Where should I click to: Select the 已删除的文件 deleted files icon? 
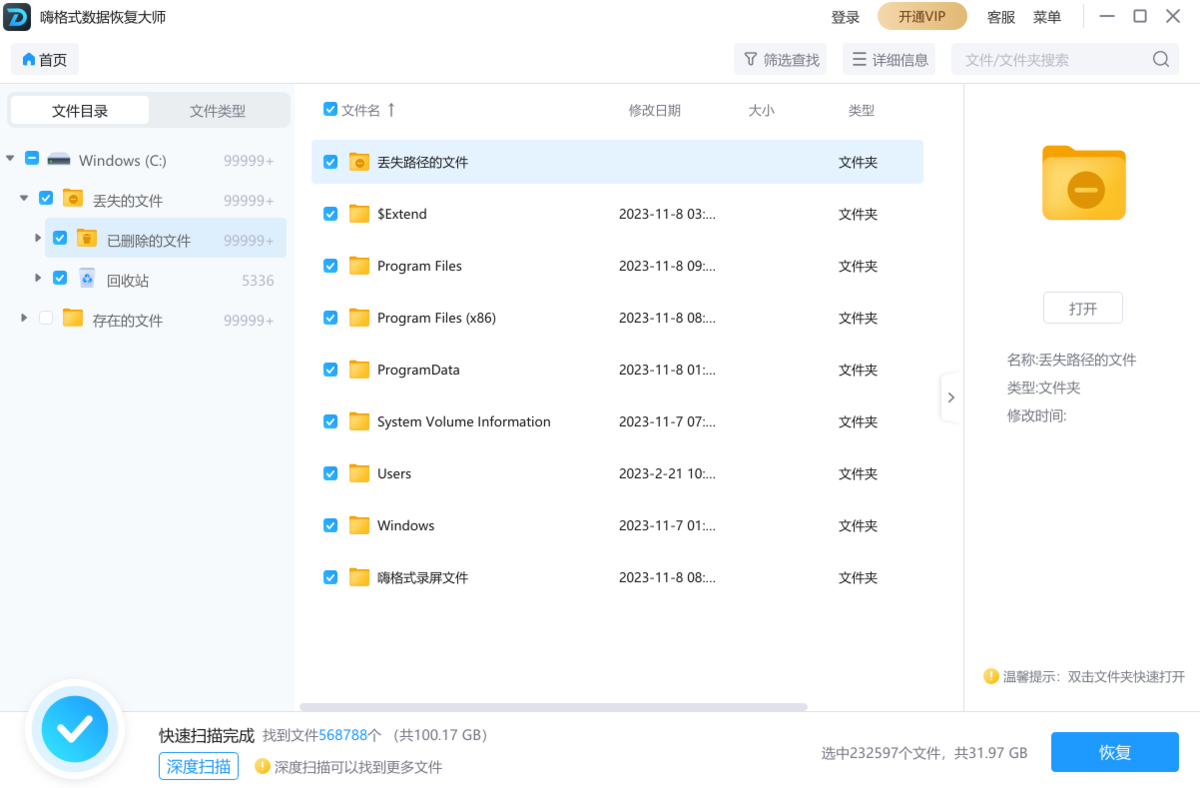pyautogui.click(x=88, y=238)
